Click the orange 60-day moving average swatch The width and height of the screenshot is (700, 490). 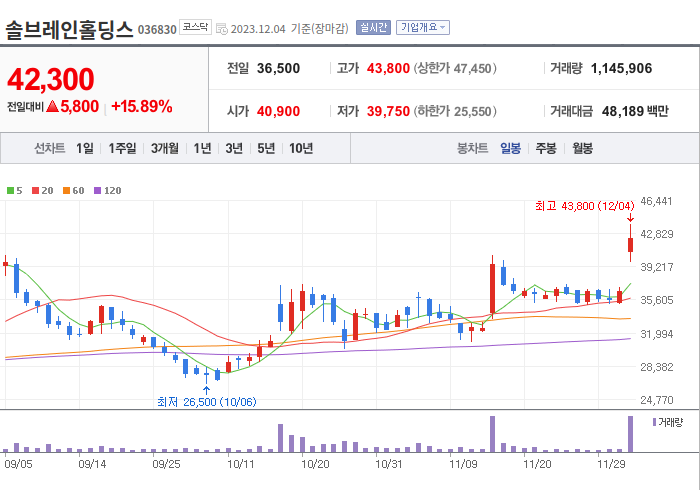pos(67,191)
